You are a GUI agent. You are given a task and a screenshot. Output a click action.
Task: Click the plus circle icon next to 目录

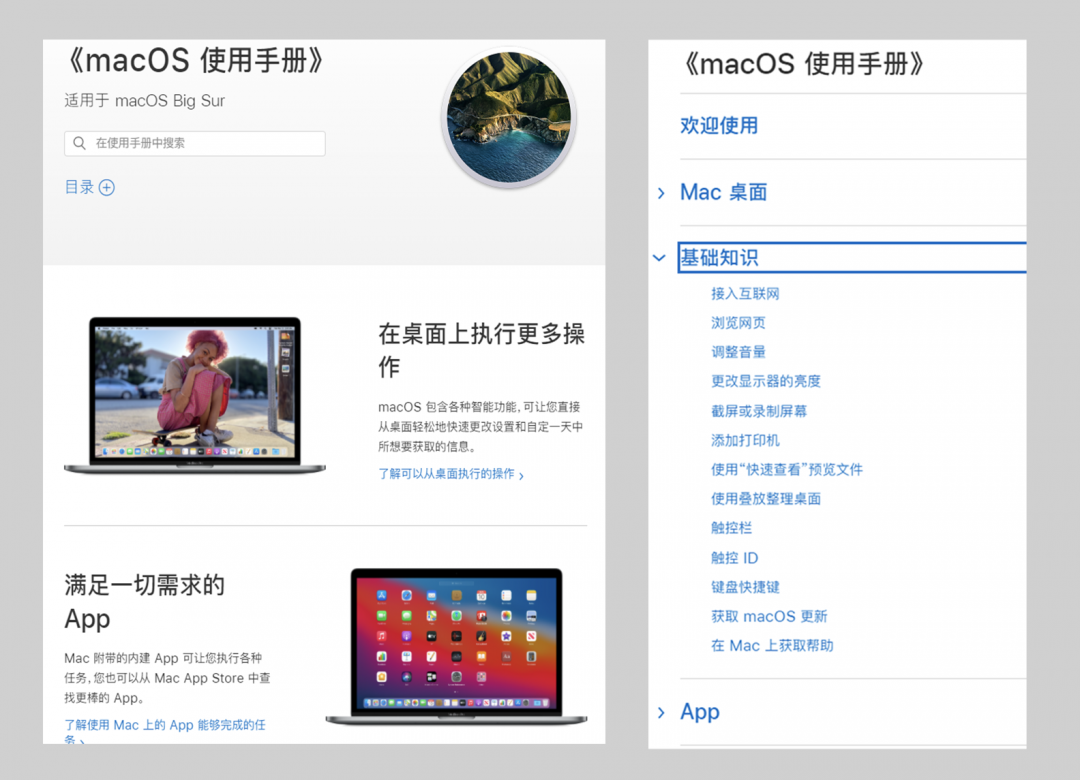click(x=107, y=187)
